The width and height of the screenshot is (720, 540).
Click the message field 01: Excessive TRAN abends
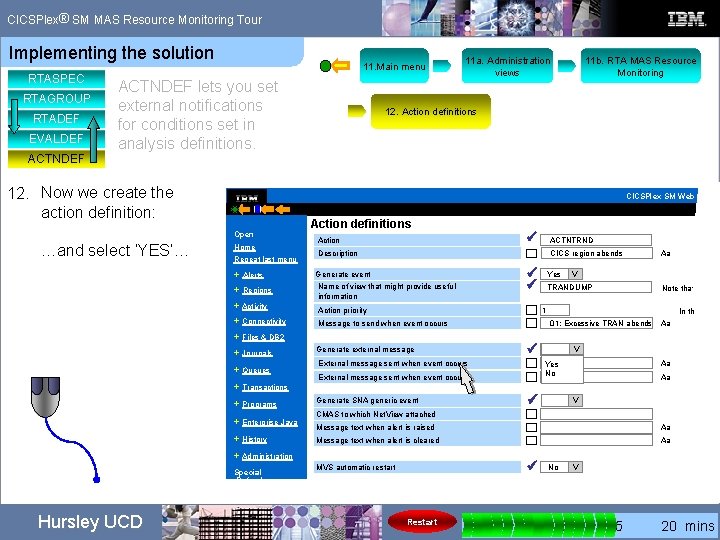click(596, 323)
